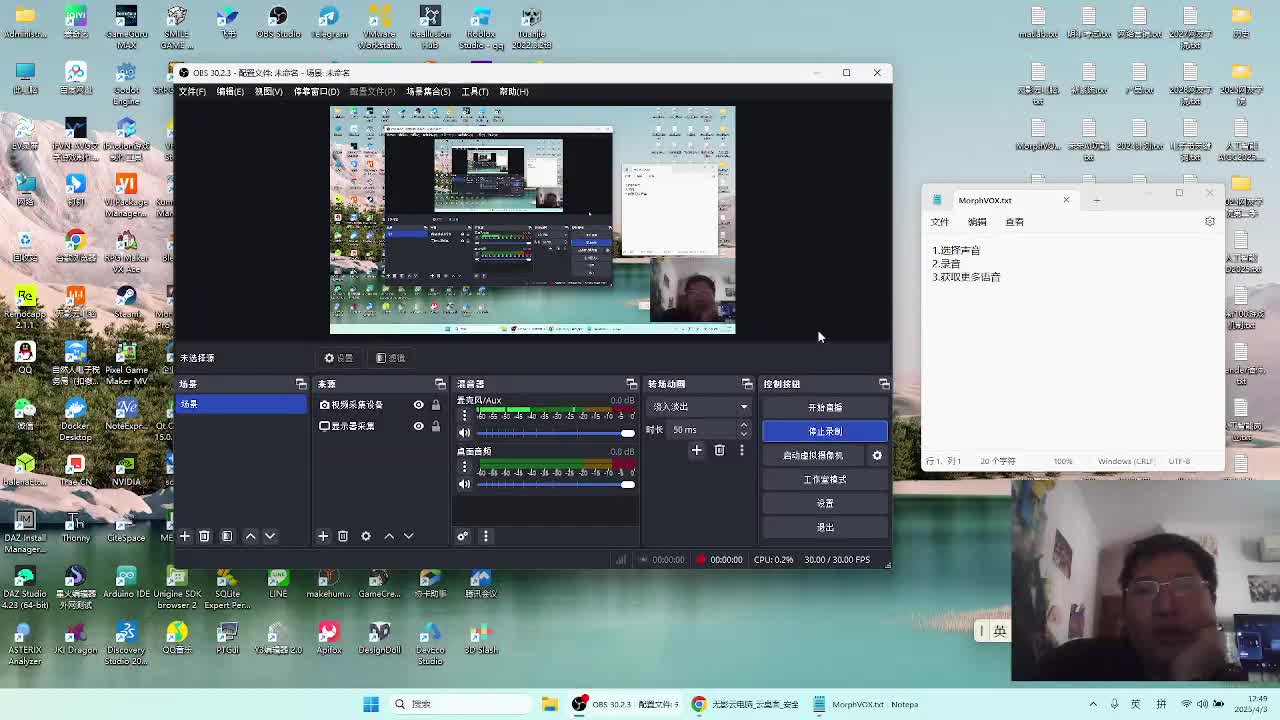Viewport: 1280px width, 720px height.
Task: Open virtual camera settings gear
Action: point(877,456)
